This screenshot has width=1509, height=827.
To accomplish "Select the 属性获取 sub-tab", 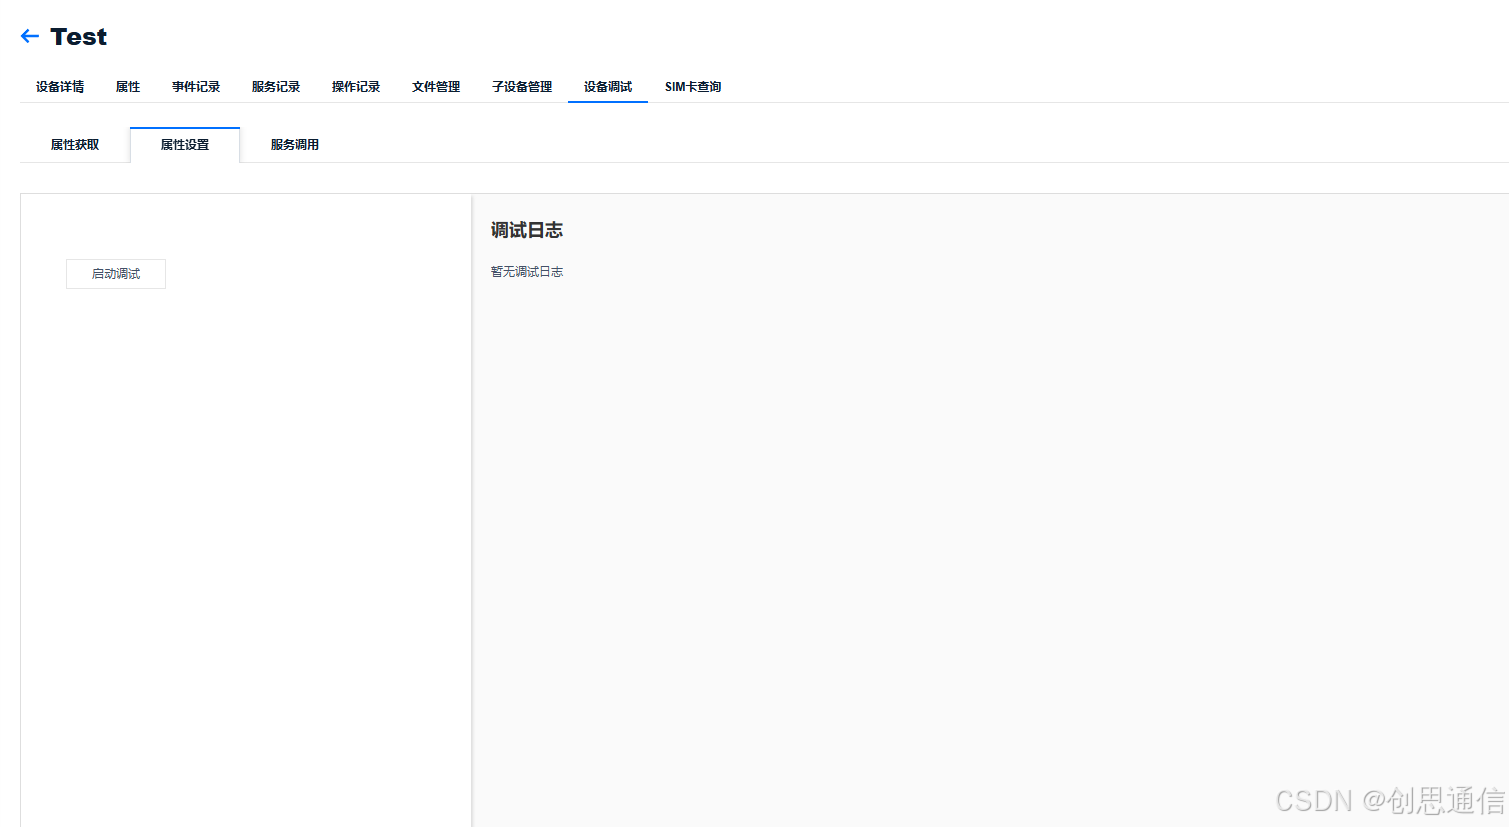I will tap(75, 144).
